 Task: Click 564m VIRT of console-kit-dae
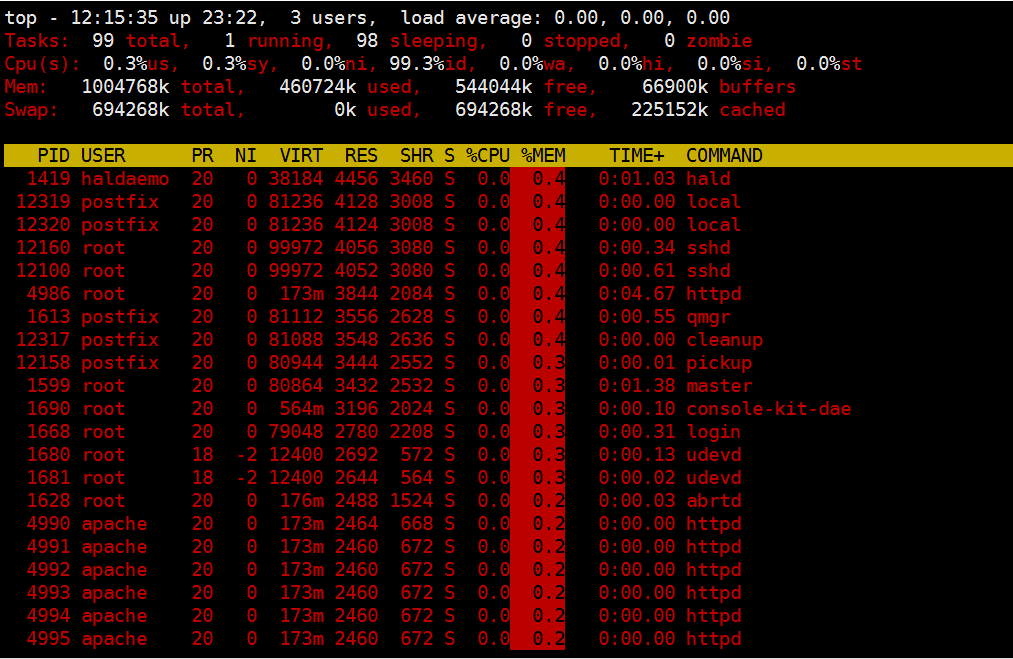[301, 409]
